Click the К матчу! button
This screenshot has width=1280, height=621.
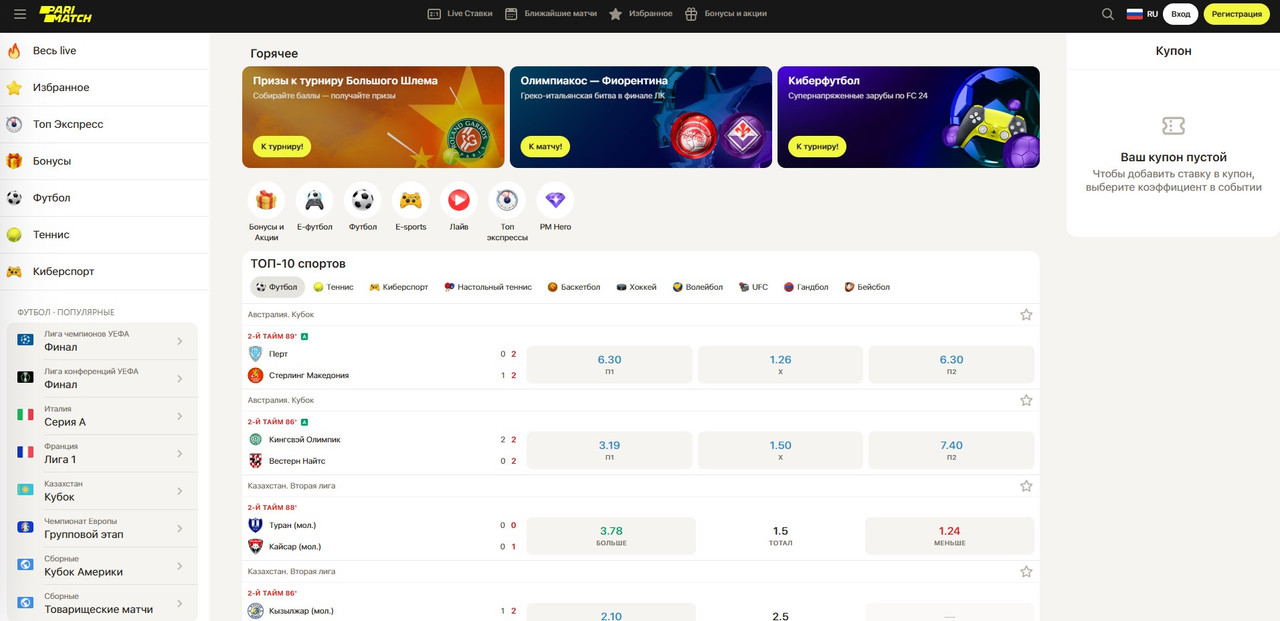point(545,146)
